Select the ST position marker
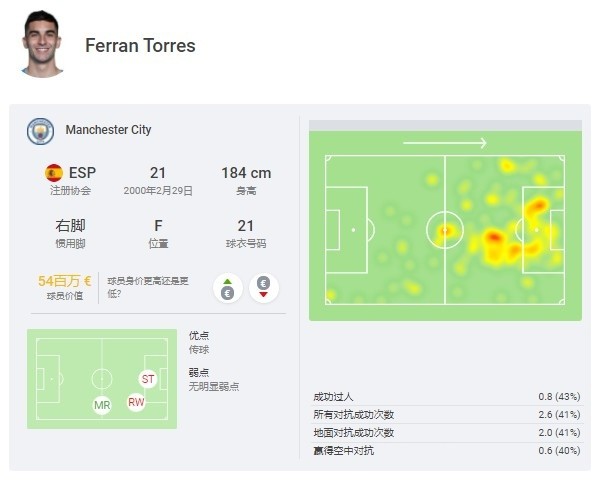This screenshot has height=480, width=600. pyautogui.click(x=148, y=379)
